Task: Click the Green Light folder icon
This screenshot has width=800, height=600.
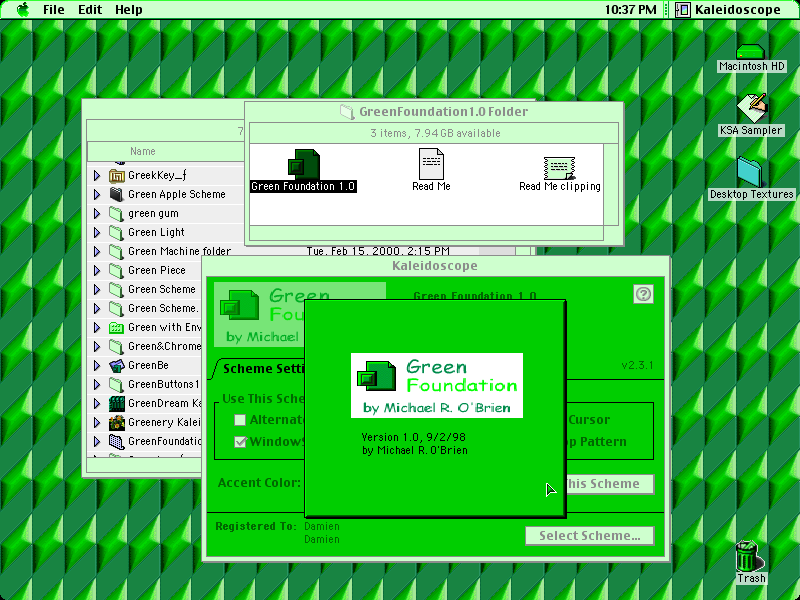Action: click(x=117, y=233)
